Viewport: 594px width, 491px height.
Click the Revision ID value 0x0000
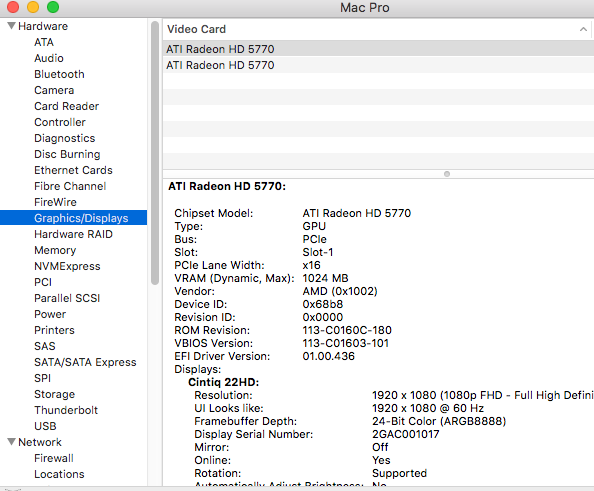pos(323,317)
